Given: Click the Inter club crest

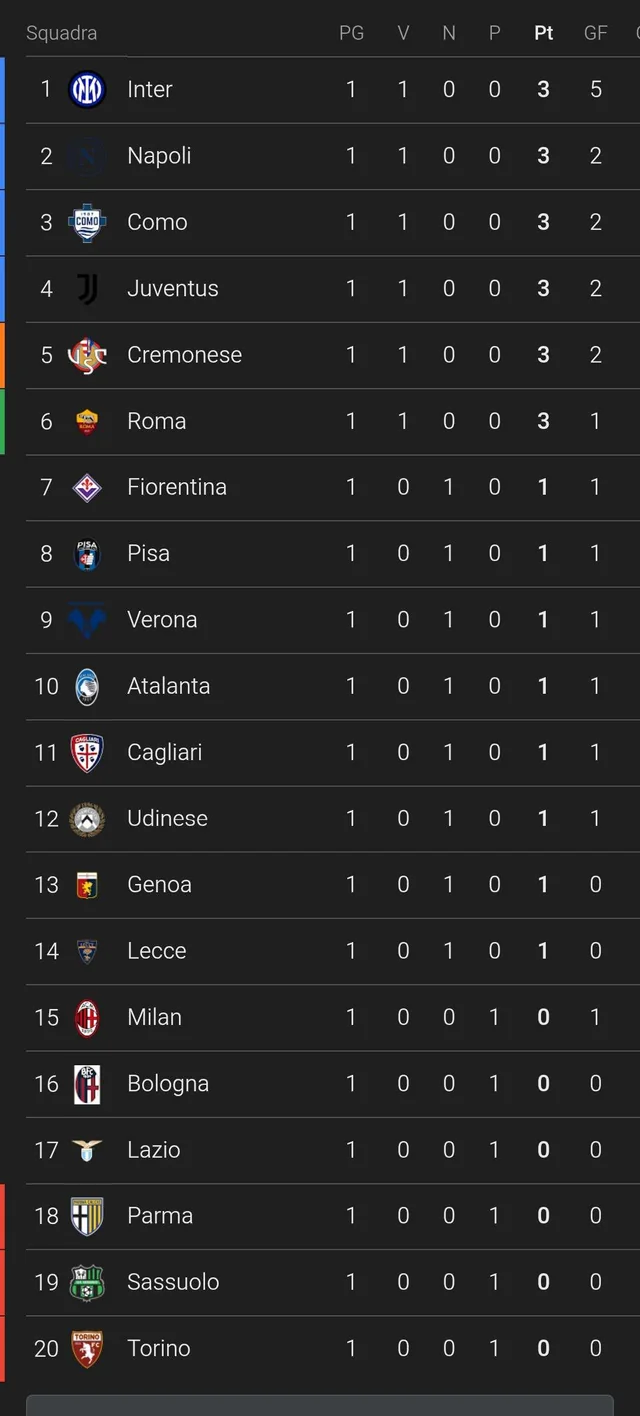Looking at the screenshot, I should pyautogui.click(x=87, y=89).
